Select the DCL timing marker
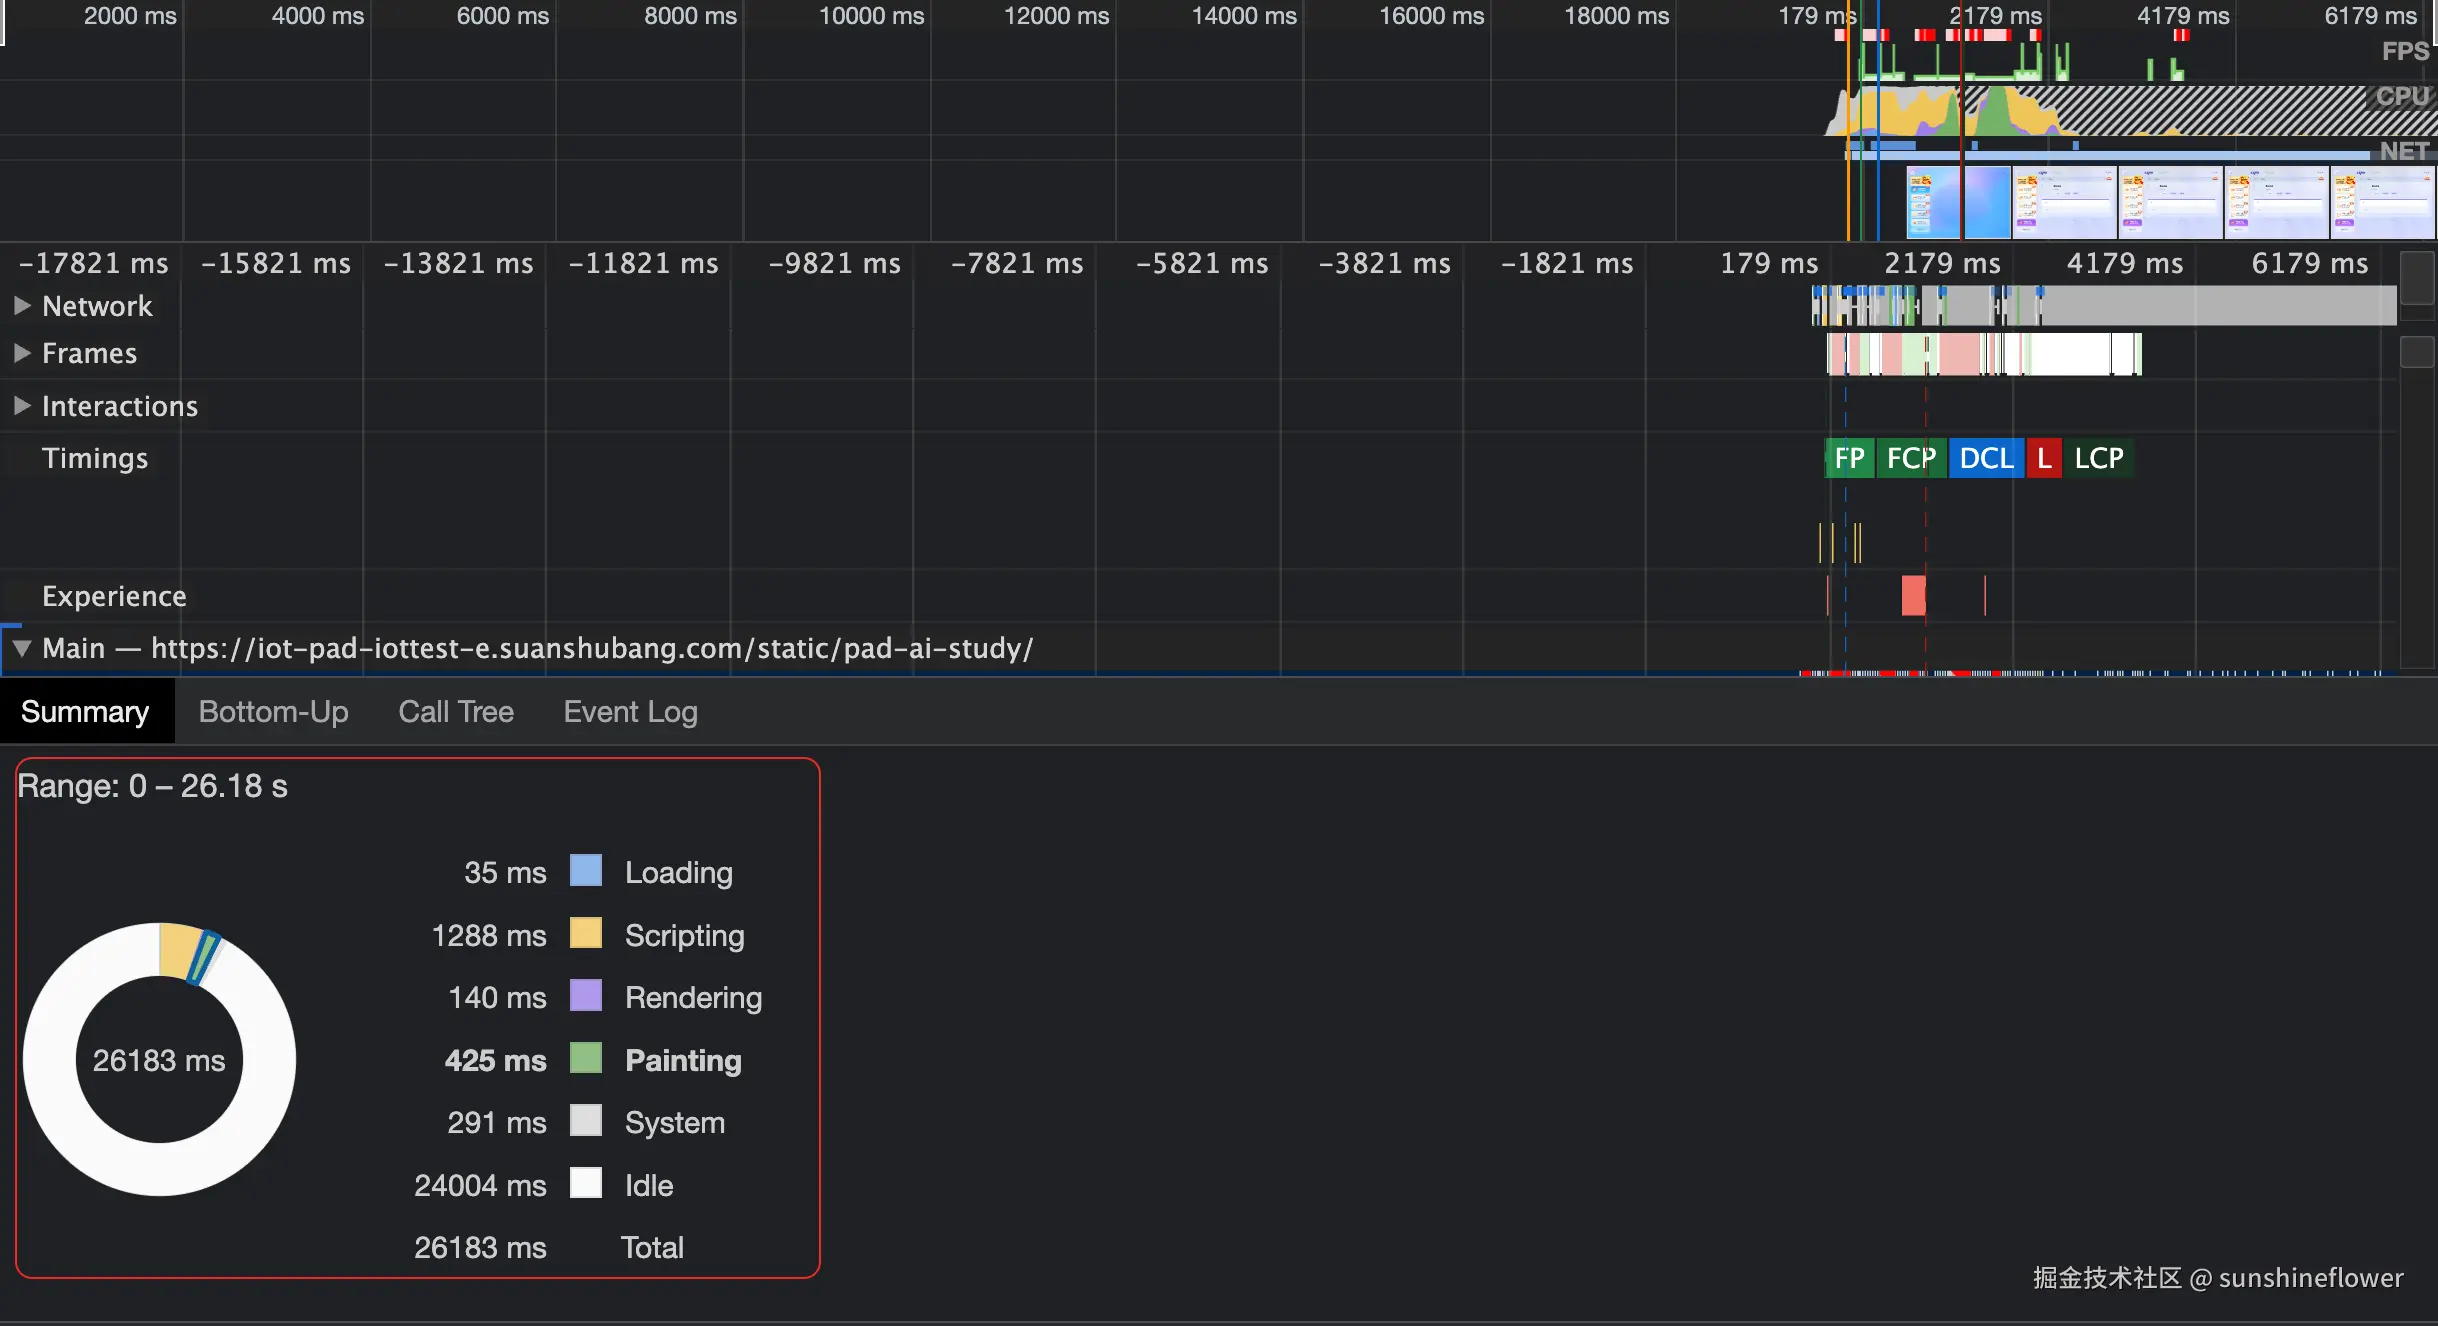This screenshot has width=2438, height=1326. 1986,458
